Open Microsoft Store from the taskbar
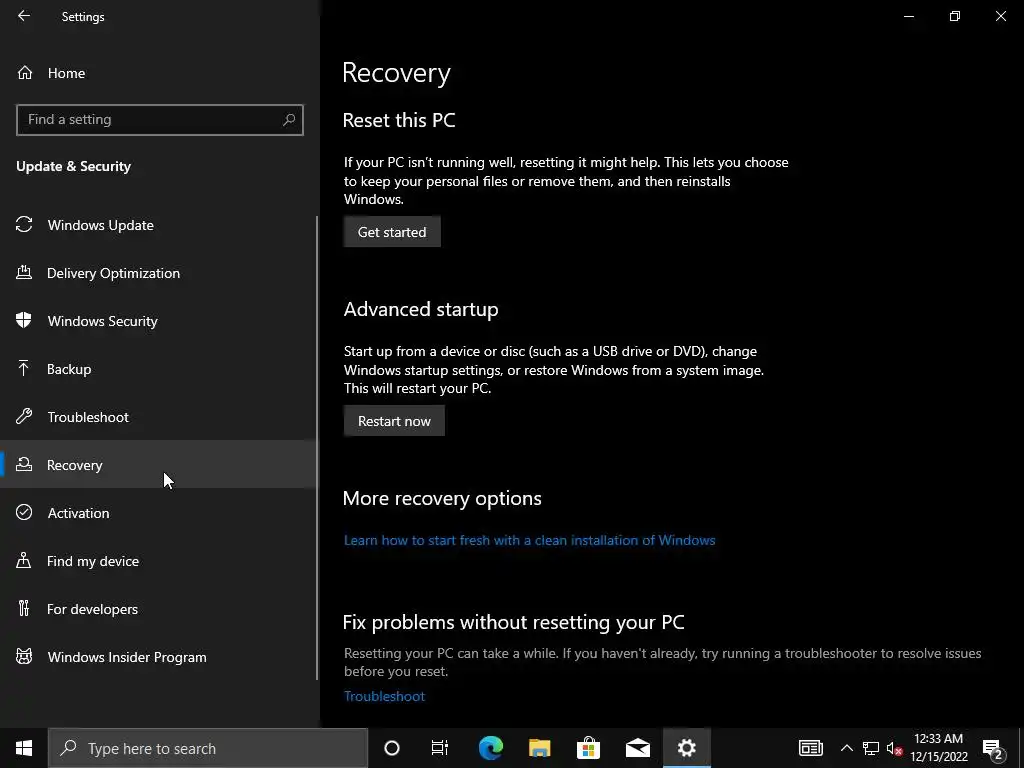This screenshot has height=768, width=1024. pyautogui.click(x=588, y=748)
